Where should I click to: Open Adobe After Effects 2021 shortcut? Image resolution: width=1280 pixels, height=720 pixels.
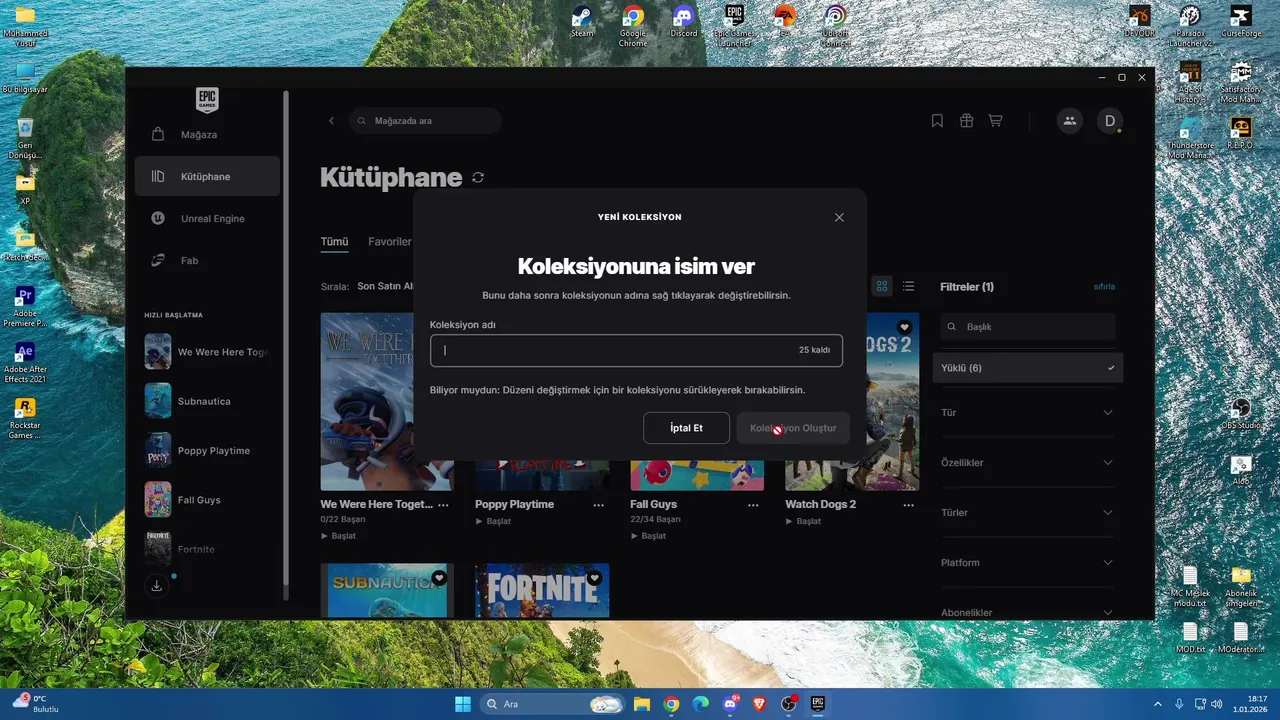[x=25, y=363]
